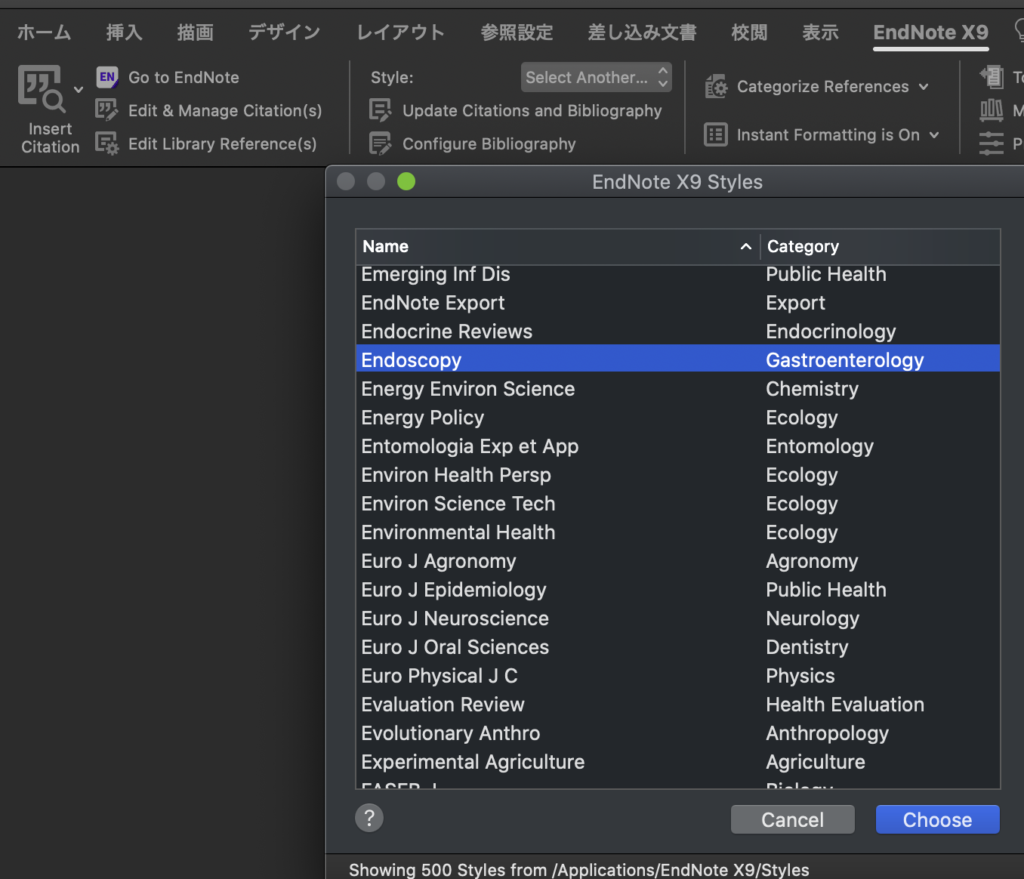Click the Choose button

937,820
